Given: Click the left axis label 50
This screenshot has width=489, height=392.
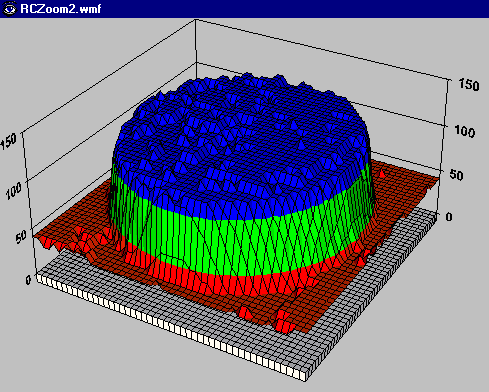Looking at the screenshot, I should (21, 236).
